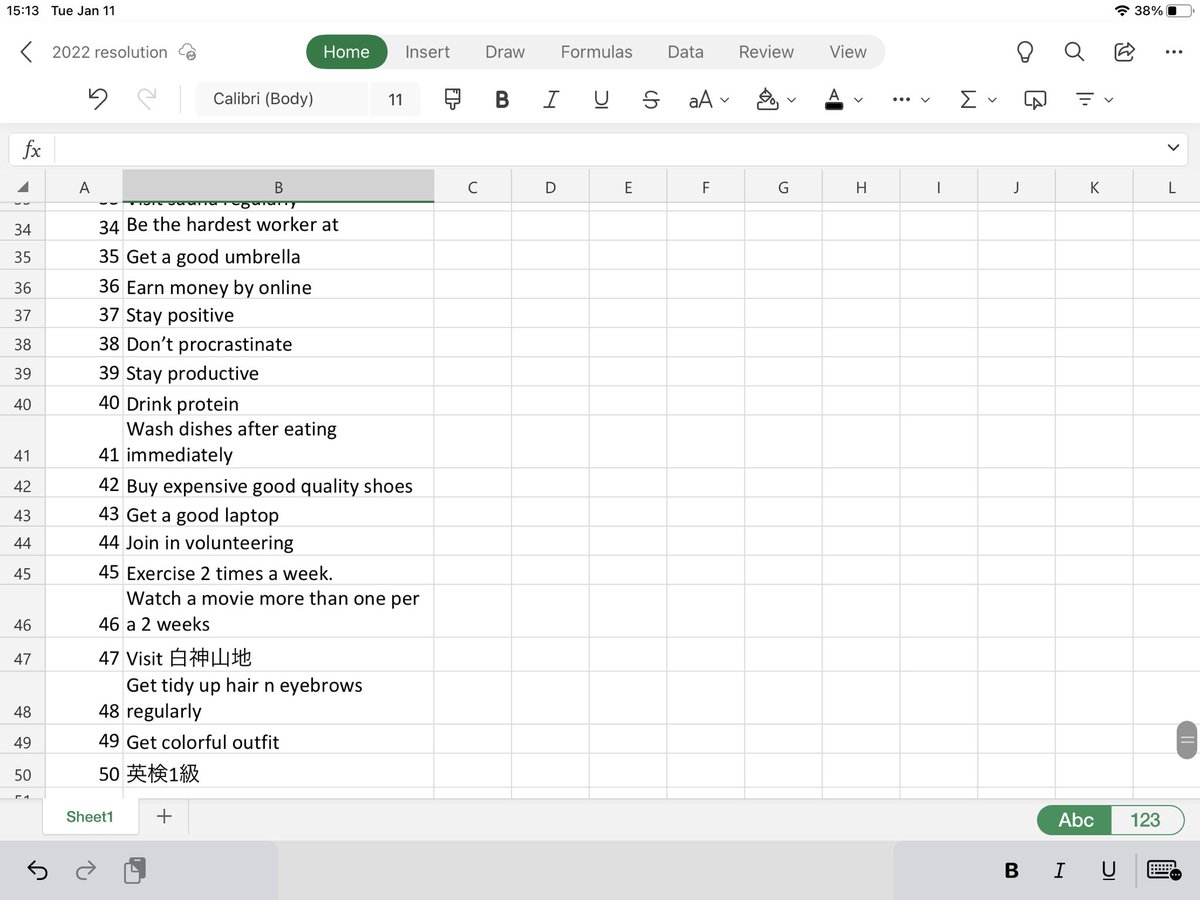Open the keyboard options icon

coord(1164,870)
